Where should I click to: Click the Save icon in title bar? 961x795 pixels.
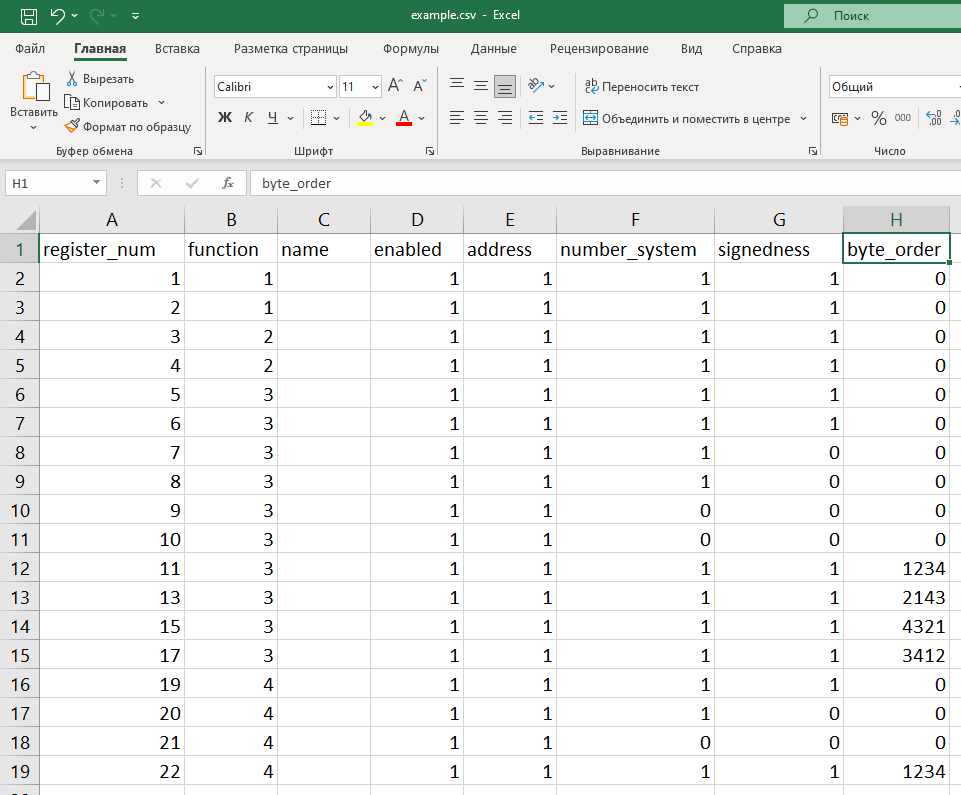[29, 16]
